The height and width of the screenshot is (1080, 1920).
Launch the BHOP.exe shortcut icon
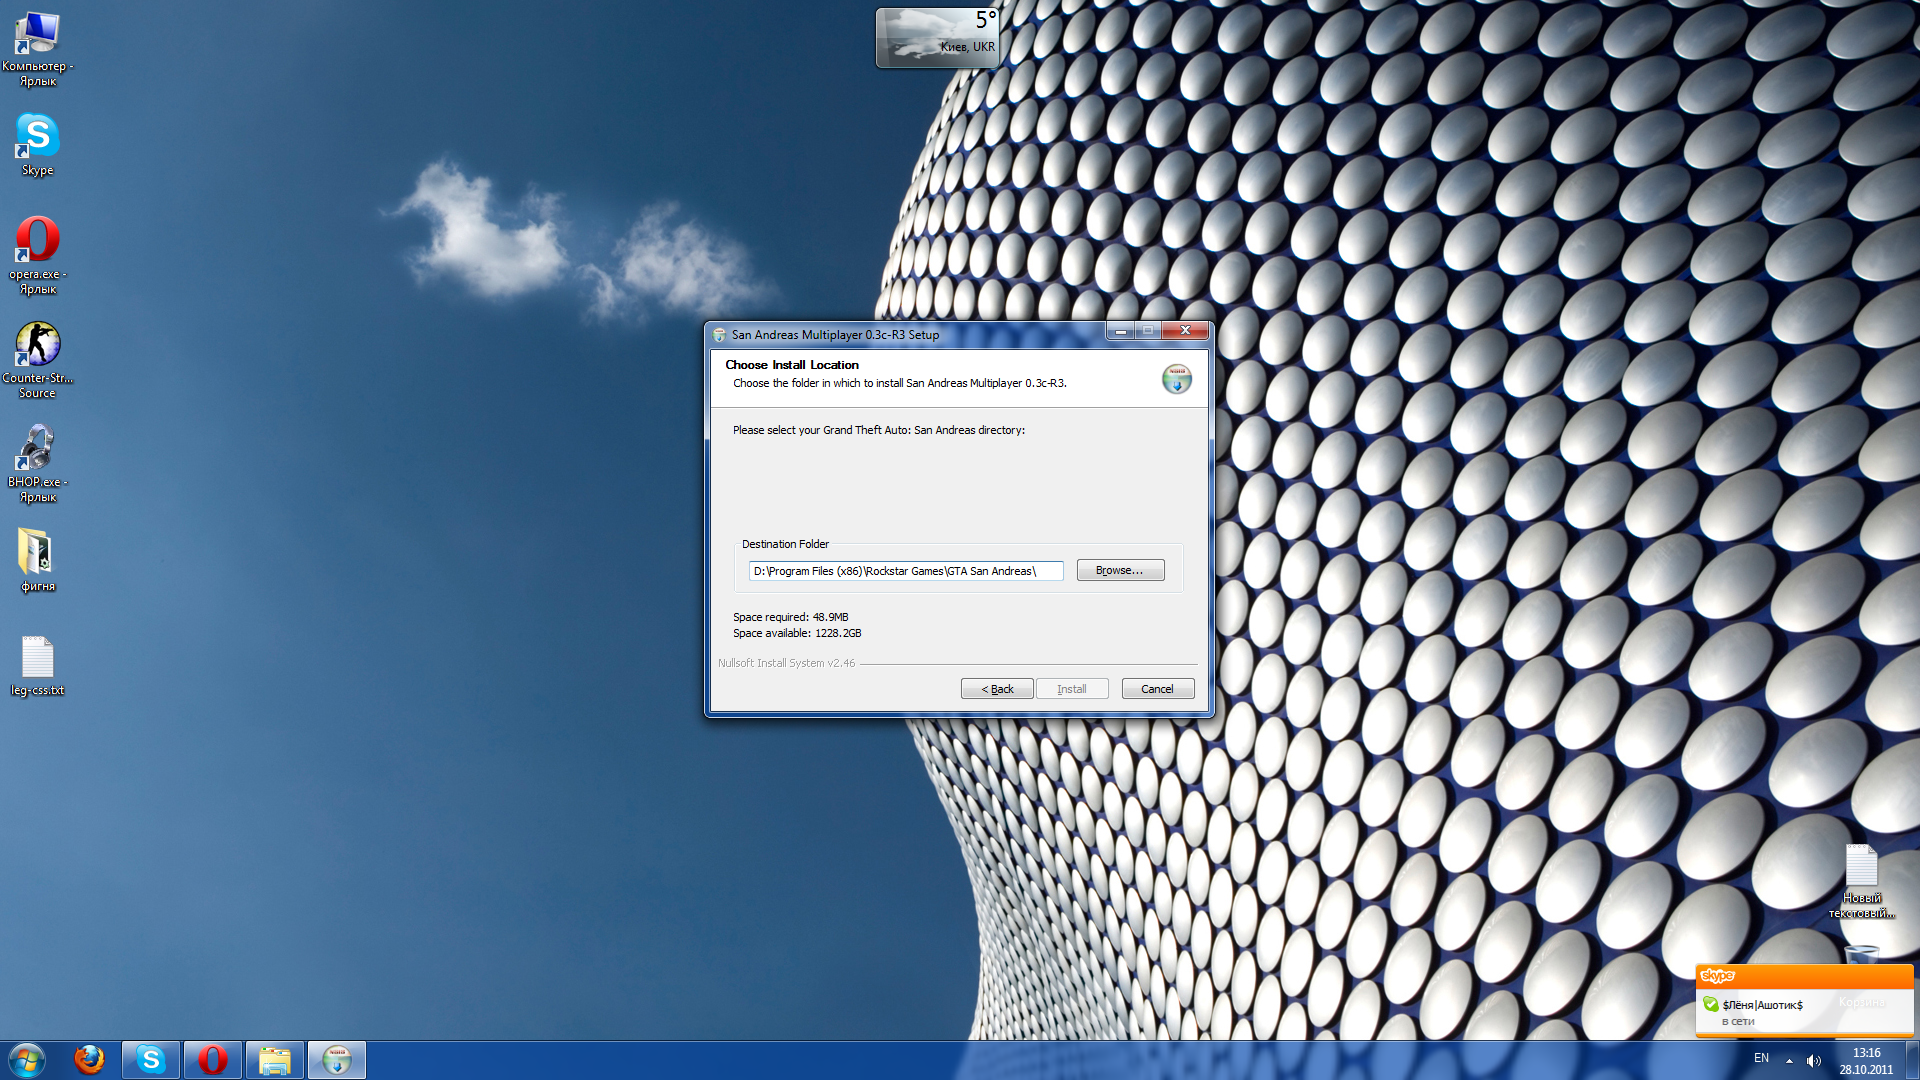[x=38, y=449]
